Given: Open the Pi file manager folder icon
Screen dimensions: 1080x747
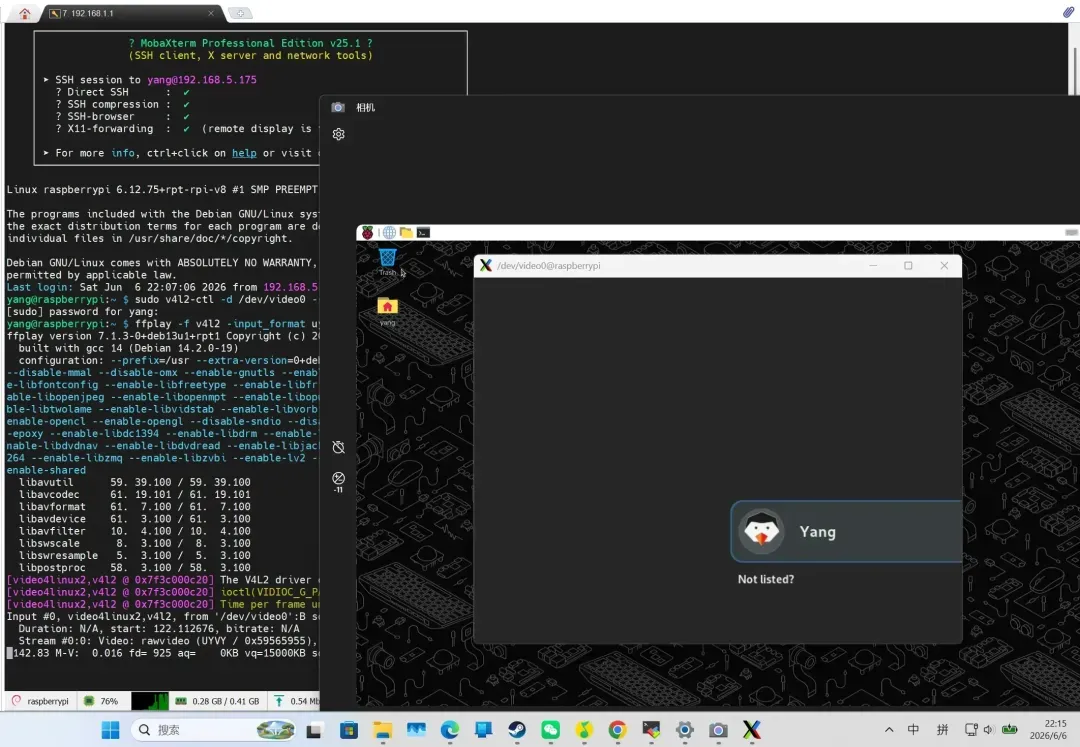Looking at the screenshot, I should click(406, 233).
